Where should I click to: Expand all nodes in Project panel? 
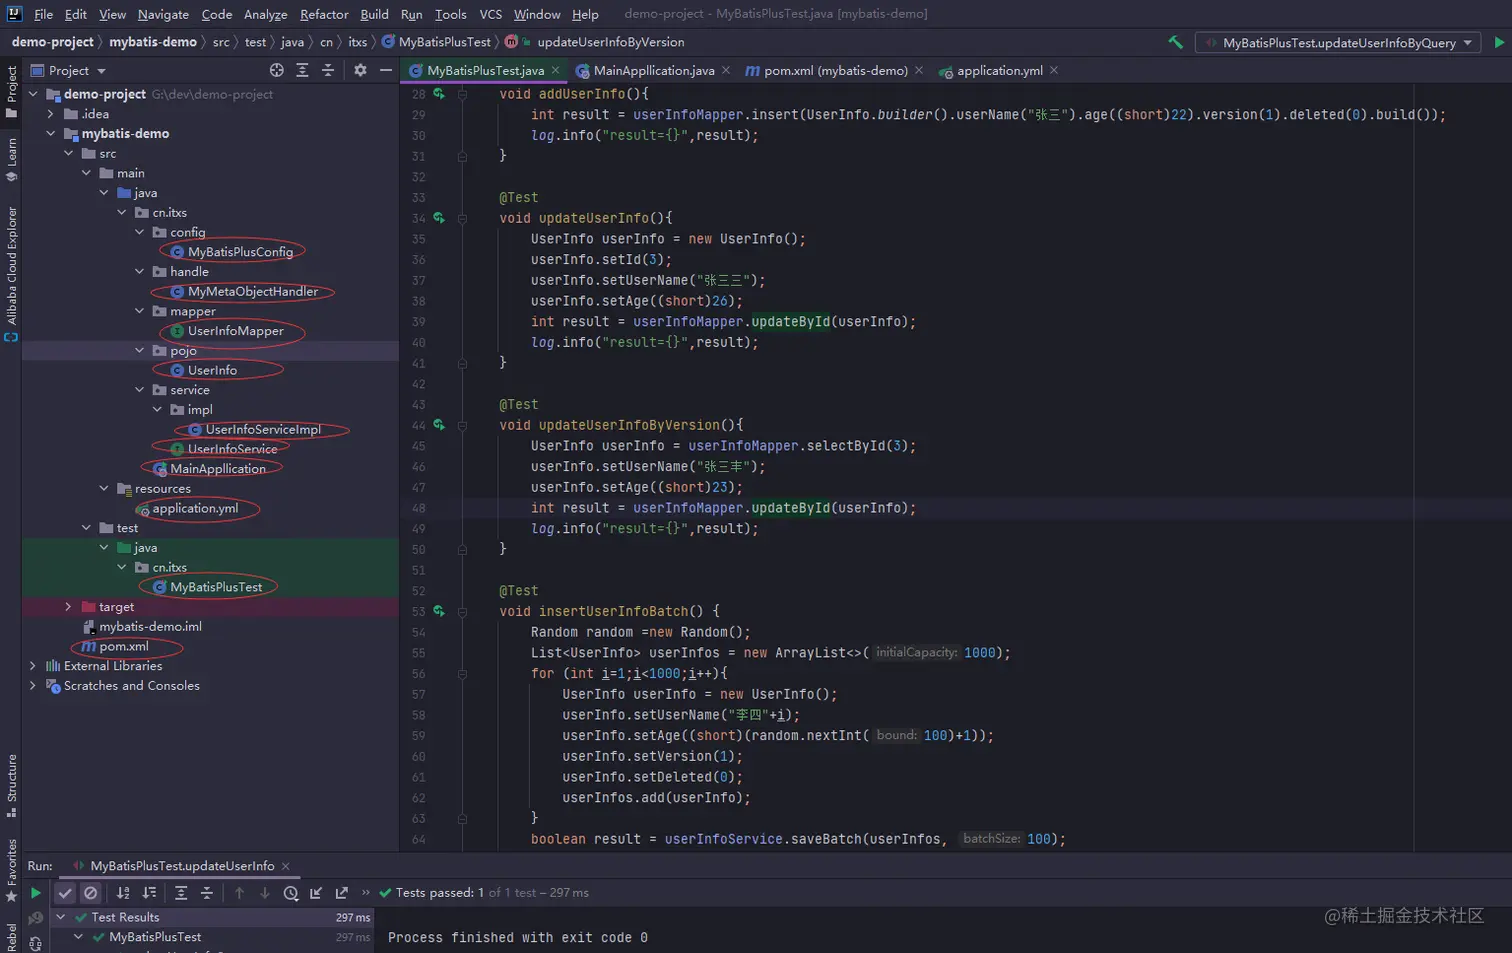tap(302, 70)
